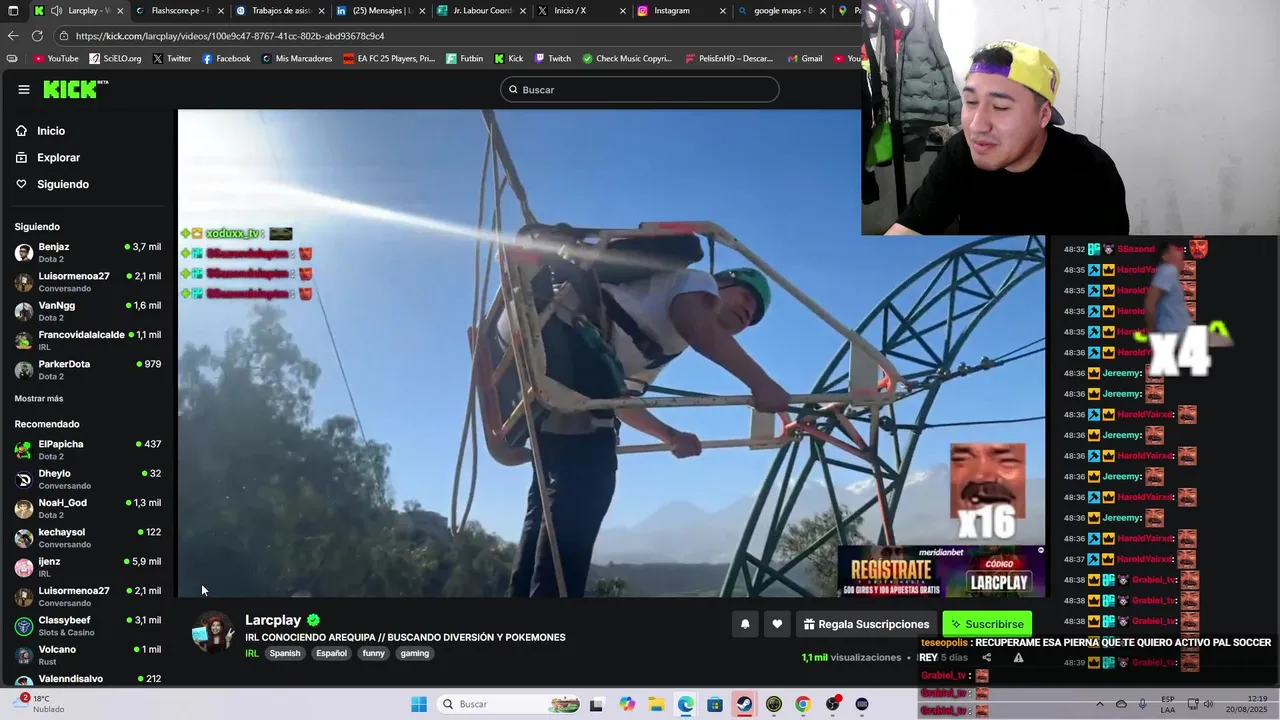Open Classybeef recommended channel
Screen dimensions: 1280x720
pos(88,625)
